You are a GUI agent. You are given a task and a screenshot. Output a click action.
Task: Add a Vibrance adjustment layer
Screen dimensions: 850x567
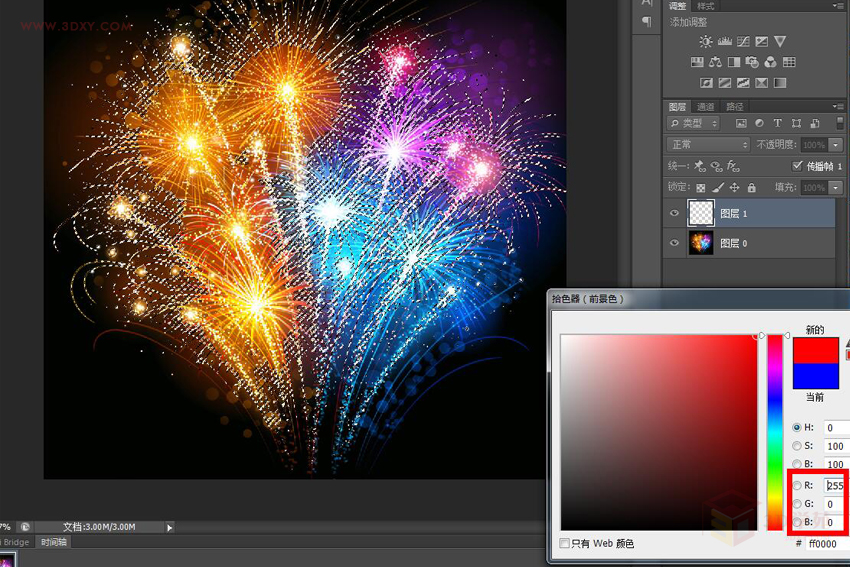coord(780,42)
